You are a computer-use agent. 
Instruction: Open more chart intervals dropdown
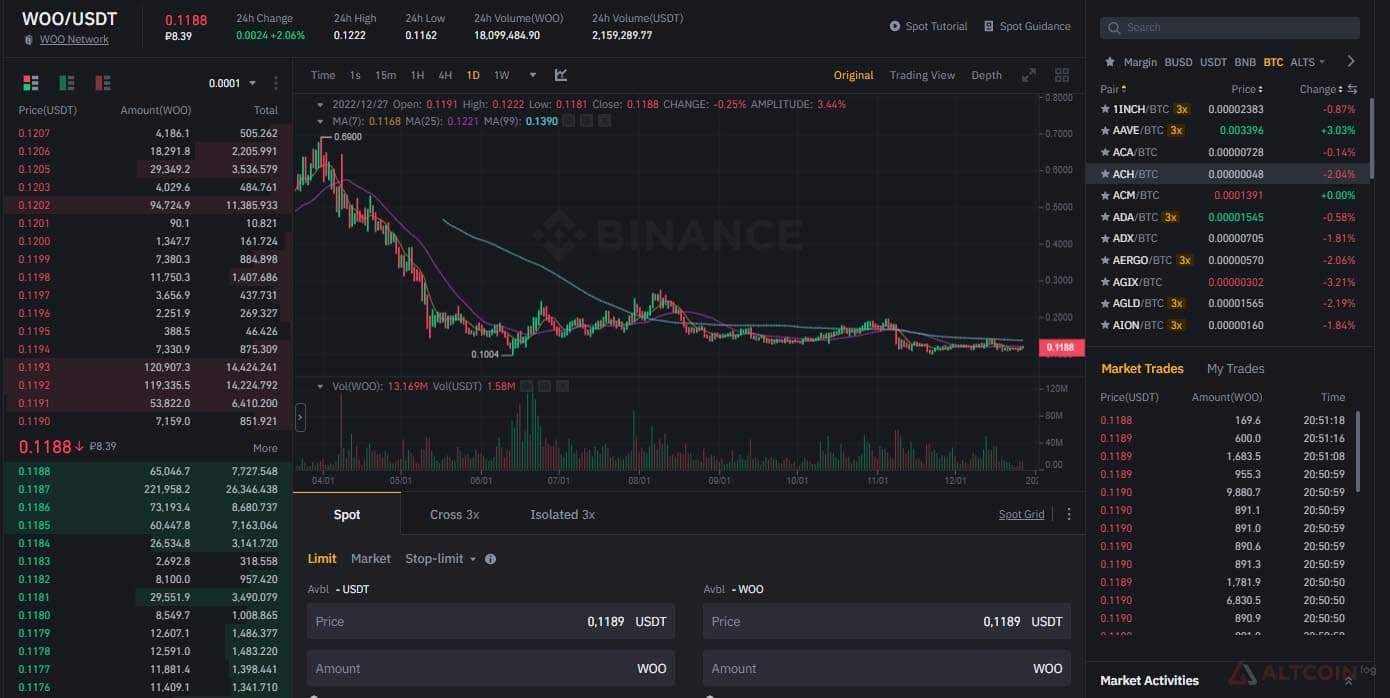pyautogui.click(x=532, y=75)
